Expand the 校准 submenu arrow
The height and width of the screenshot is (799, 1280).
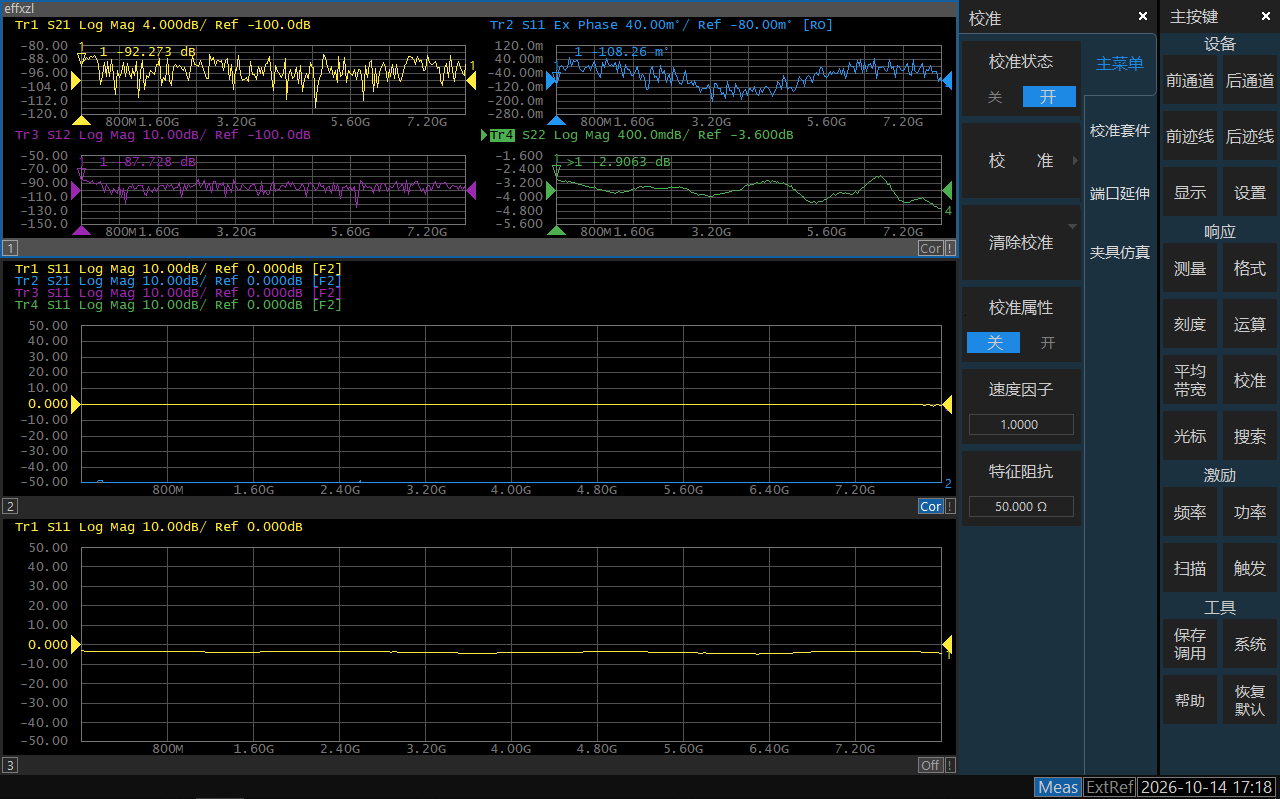[x=1076, y=161]
